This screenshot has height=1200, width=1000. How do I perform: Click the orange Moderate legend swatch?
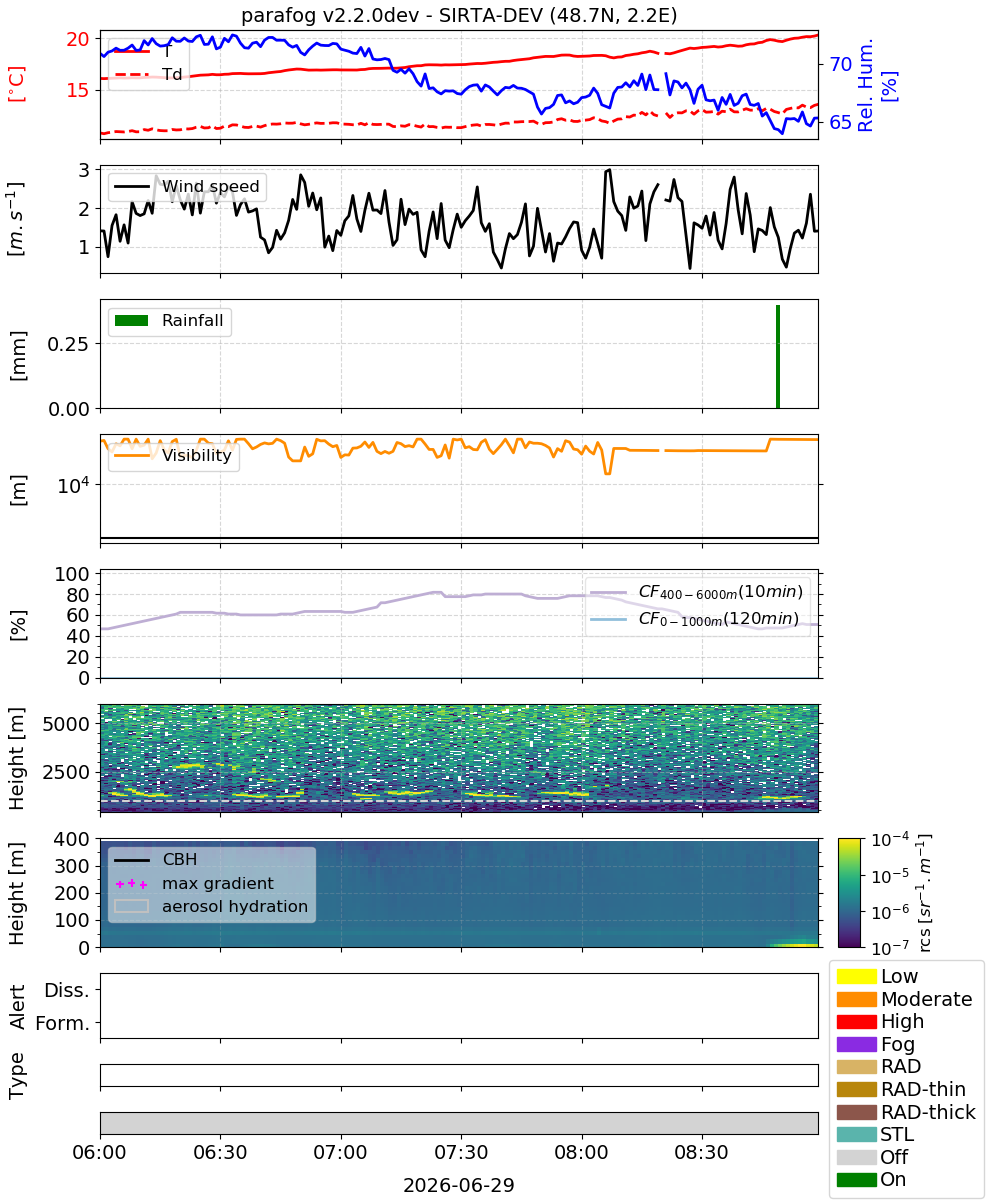856,999
